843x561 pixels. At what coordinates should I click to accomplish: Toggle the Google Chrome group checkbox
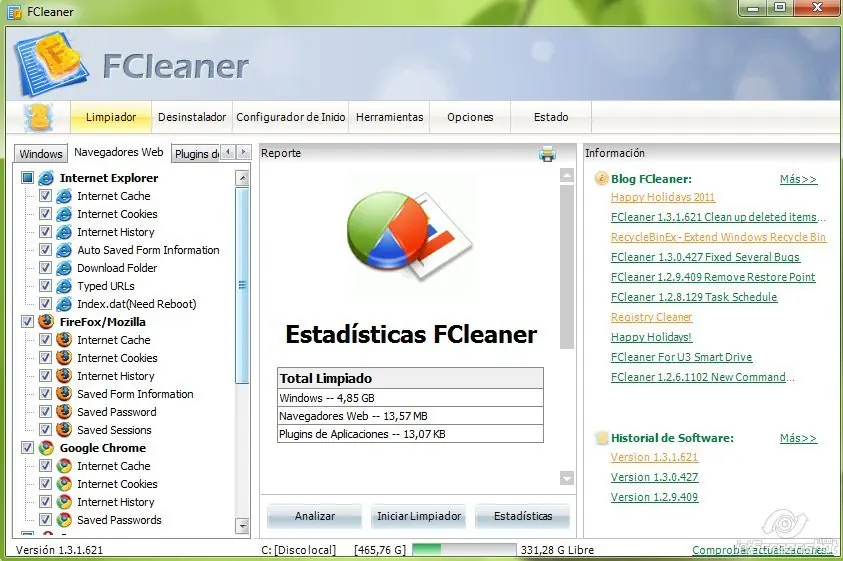27,448
